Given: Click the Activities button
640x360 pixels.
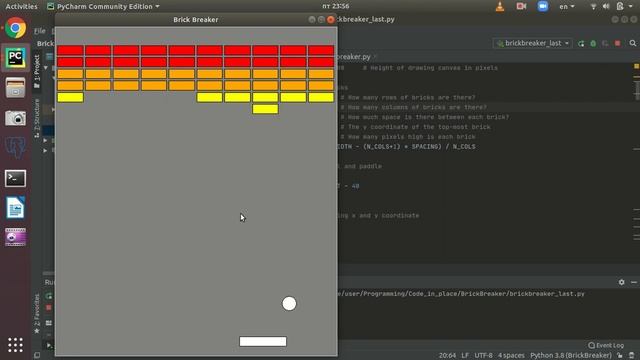Looking at the screenshot, I should [x=21, y=7].
